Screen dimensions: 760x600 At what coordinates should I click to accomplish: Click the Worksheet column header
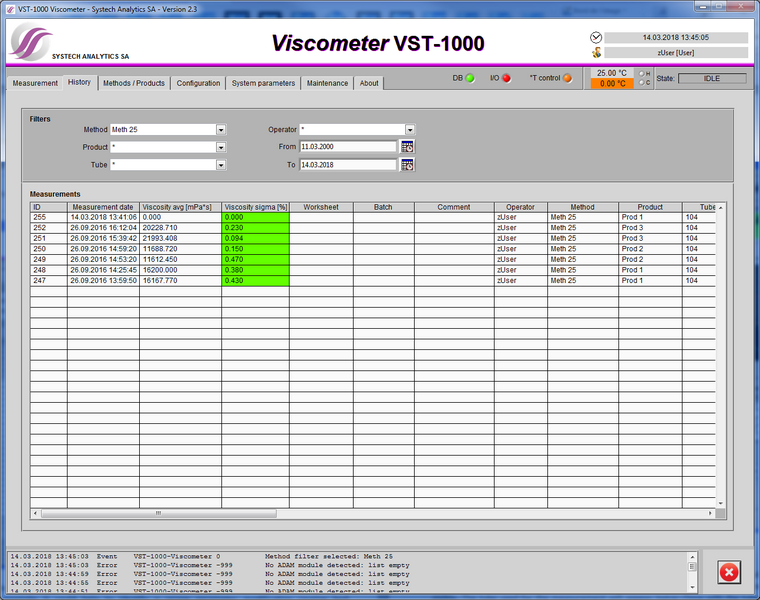coord(321,207)
